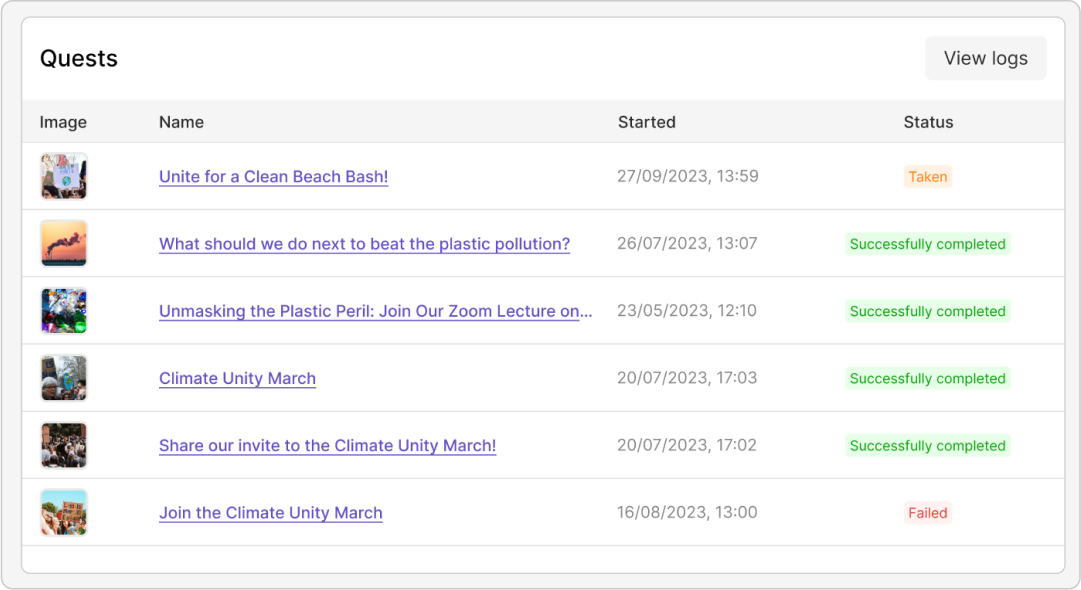Click the Name column header
Image resolution: width=1081 pixels, height=590 pixels.
coord(181,122)
